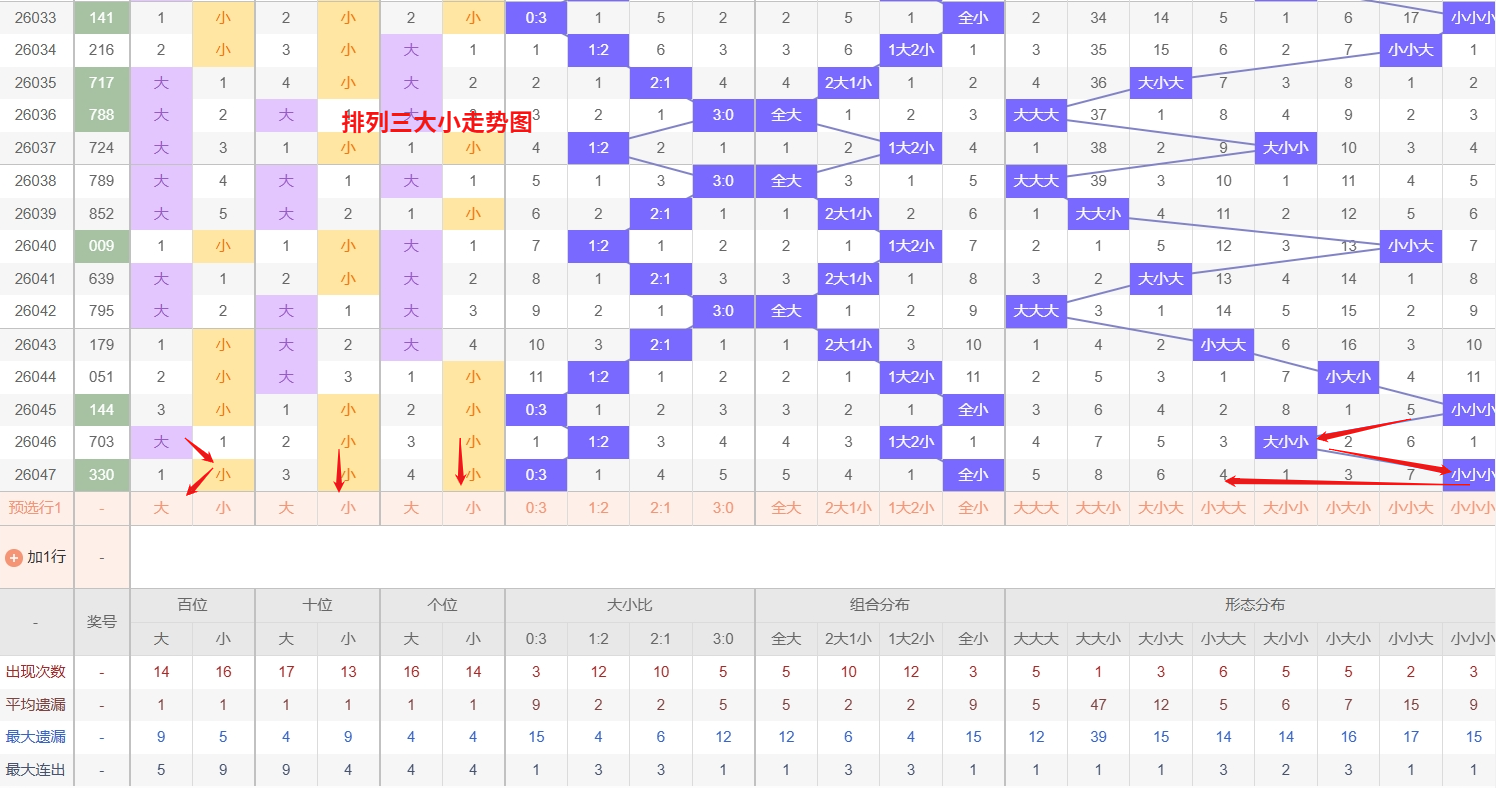Select 2大1小 in the 预选行1 row
Image resolution: width=1496 pixels, height=788 pixels.
(848, 508)
